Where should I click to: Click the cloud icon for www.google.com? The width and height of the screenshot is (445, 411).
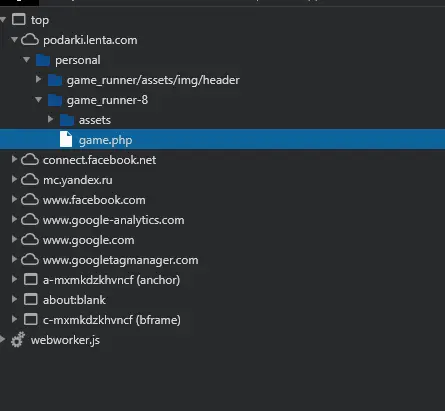(30, 240)
